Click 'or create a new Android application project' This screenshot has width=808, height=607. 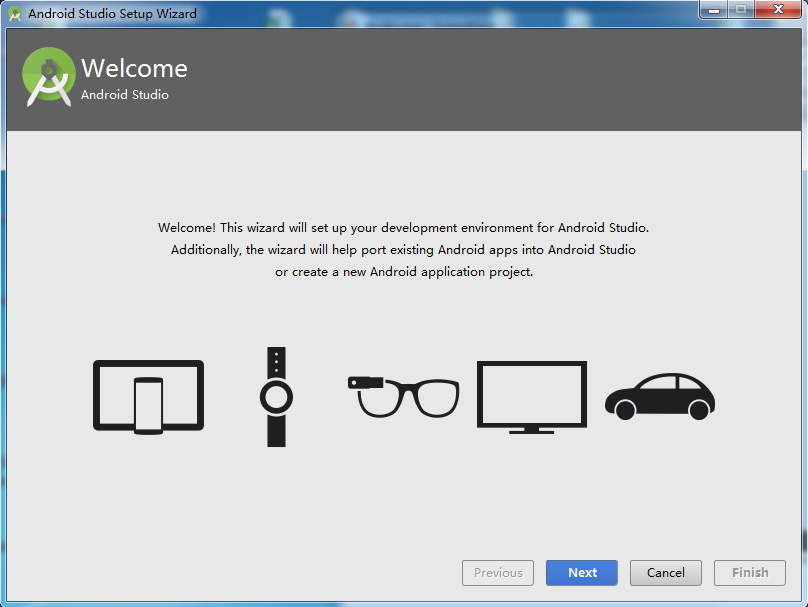pos(404,272)
